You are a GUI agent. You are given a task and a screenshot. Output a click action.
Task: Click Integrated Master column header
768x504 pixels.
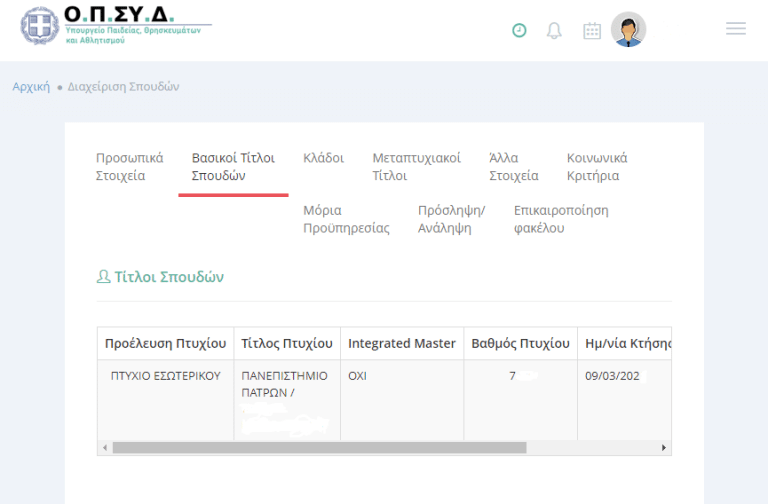click(402, 343)
